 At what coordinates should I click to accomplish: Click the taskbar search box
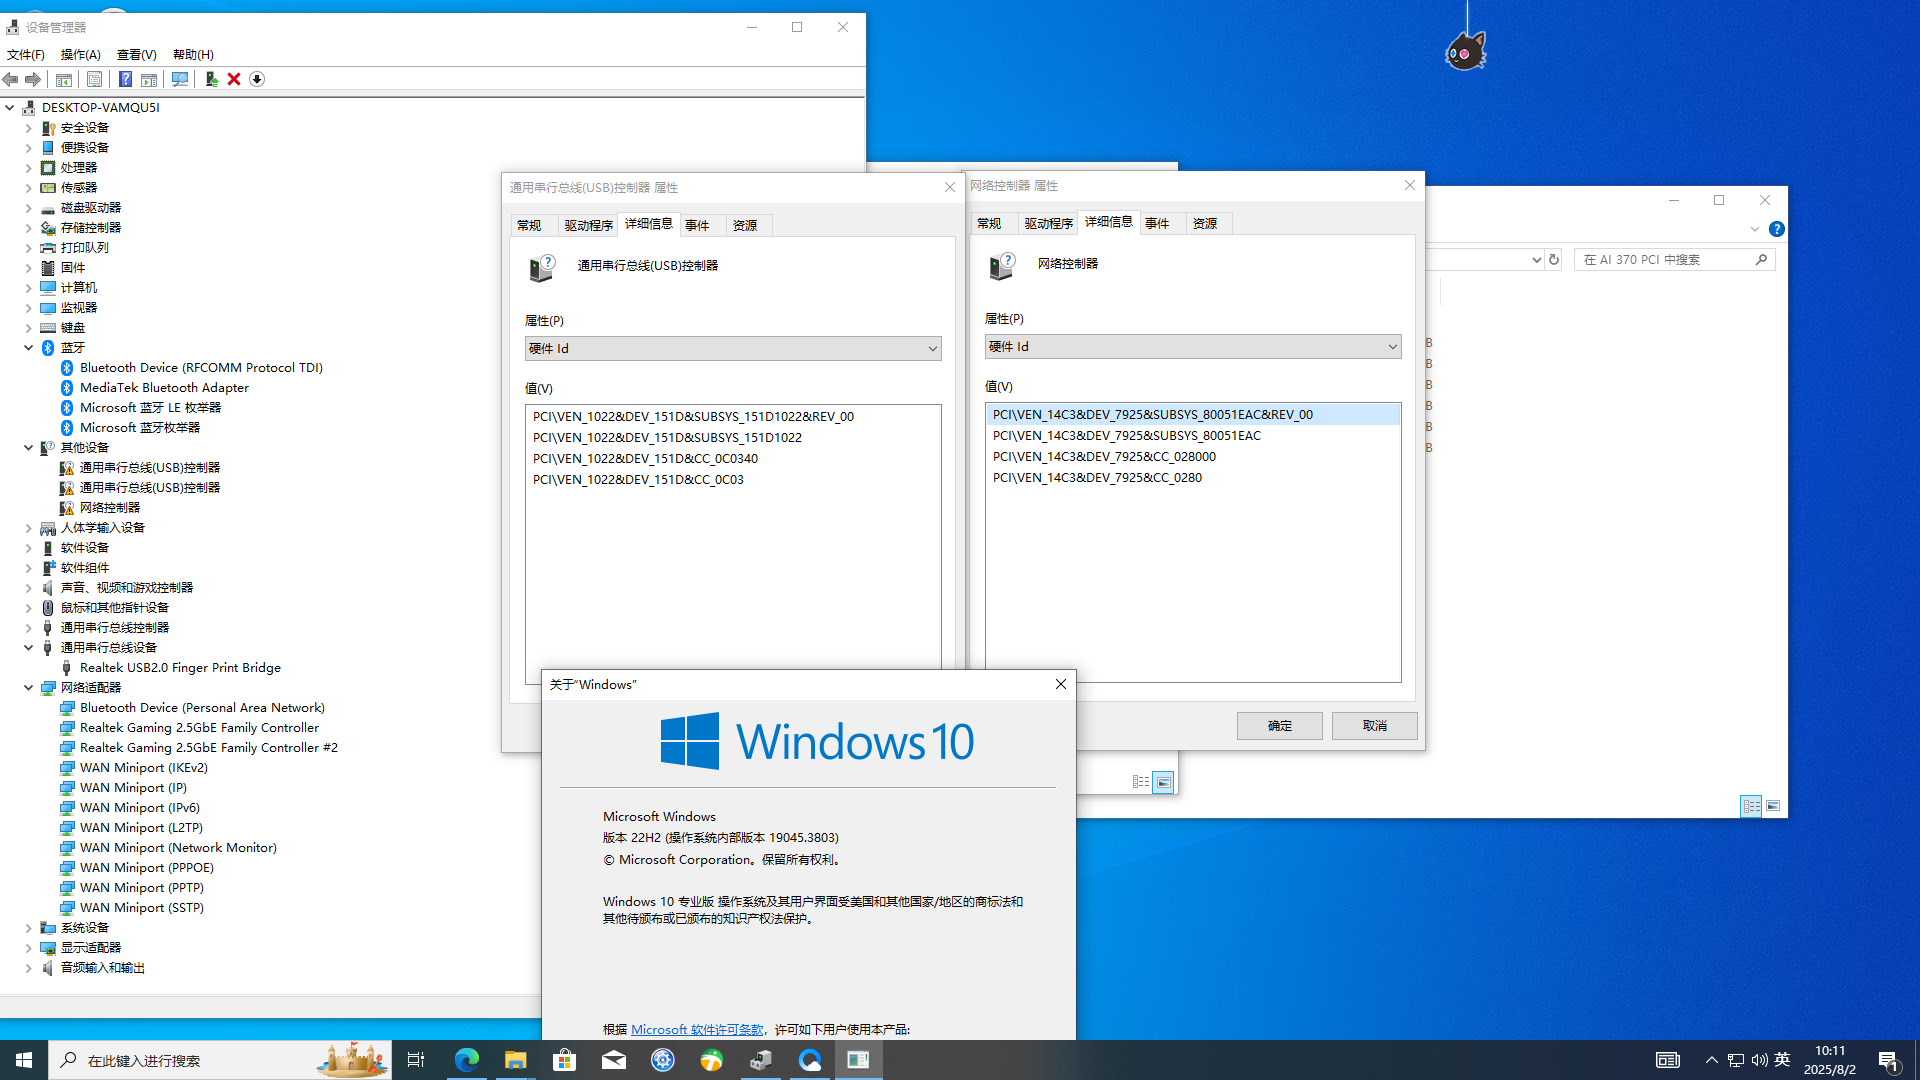coord(220,1060)
